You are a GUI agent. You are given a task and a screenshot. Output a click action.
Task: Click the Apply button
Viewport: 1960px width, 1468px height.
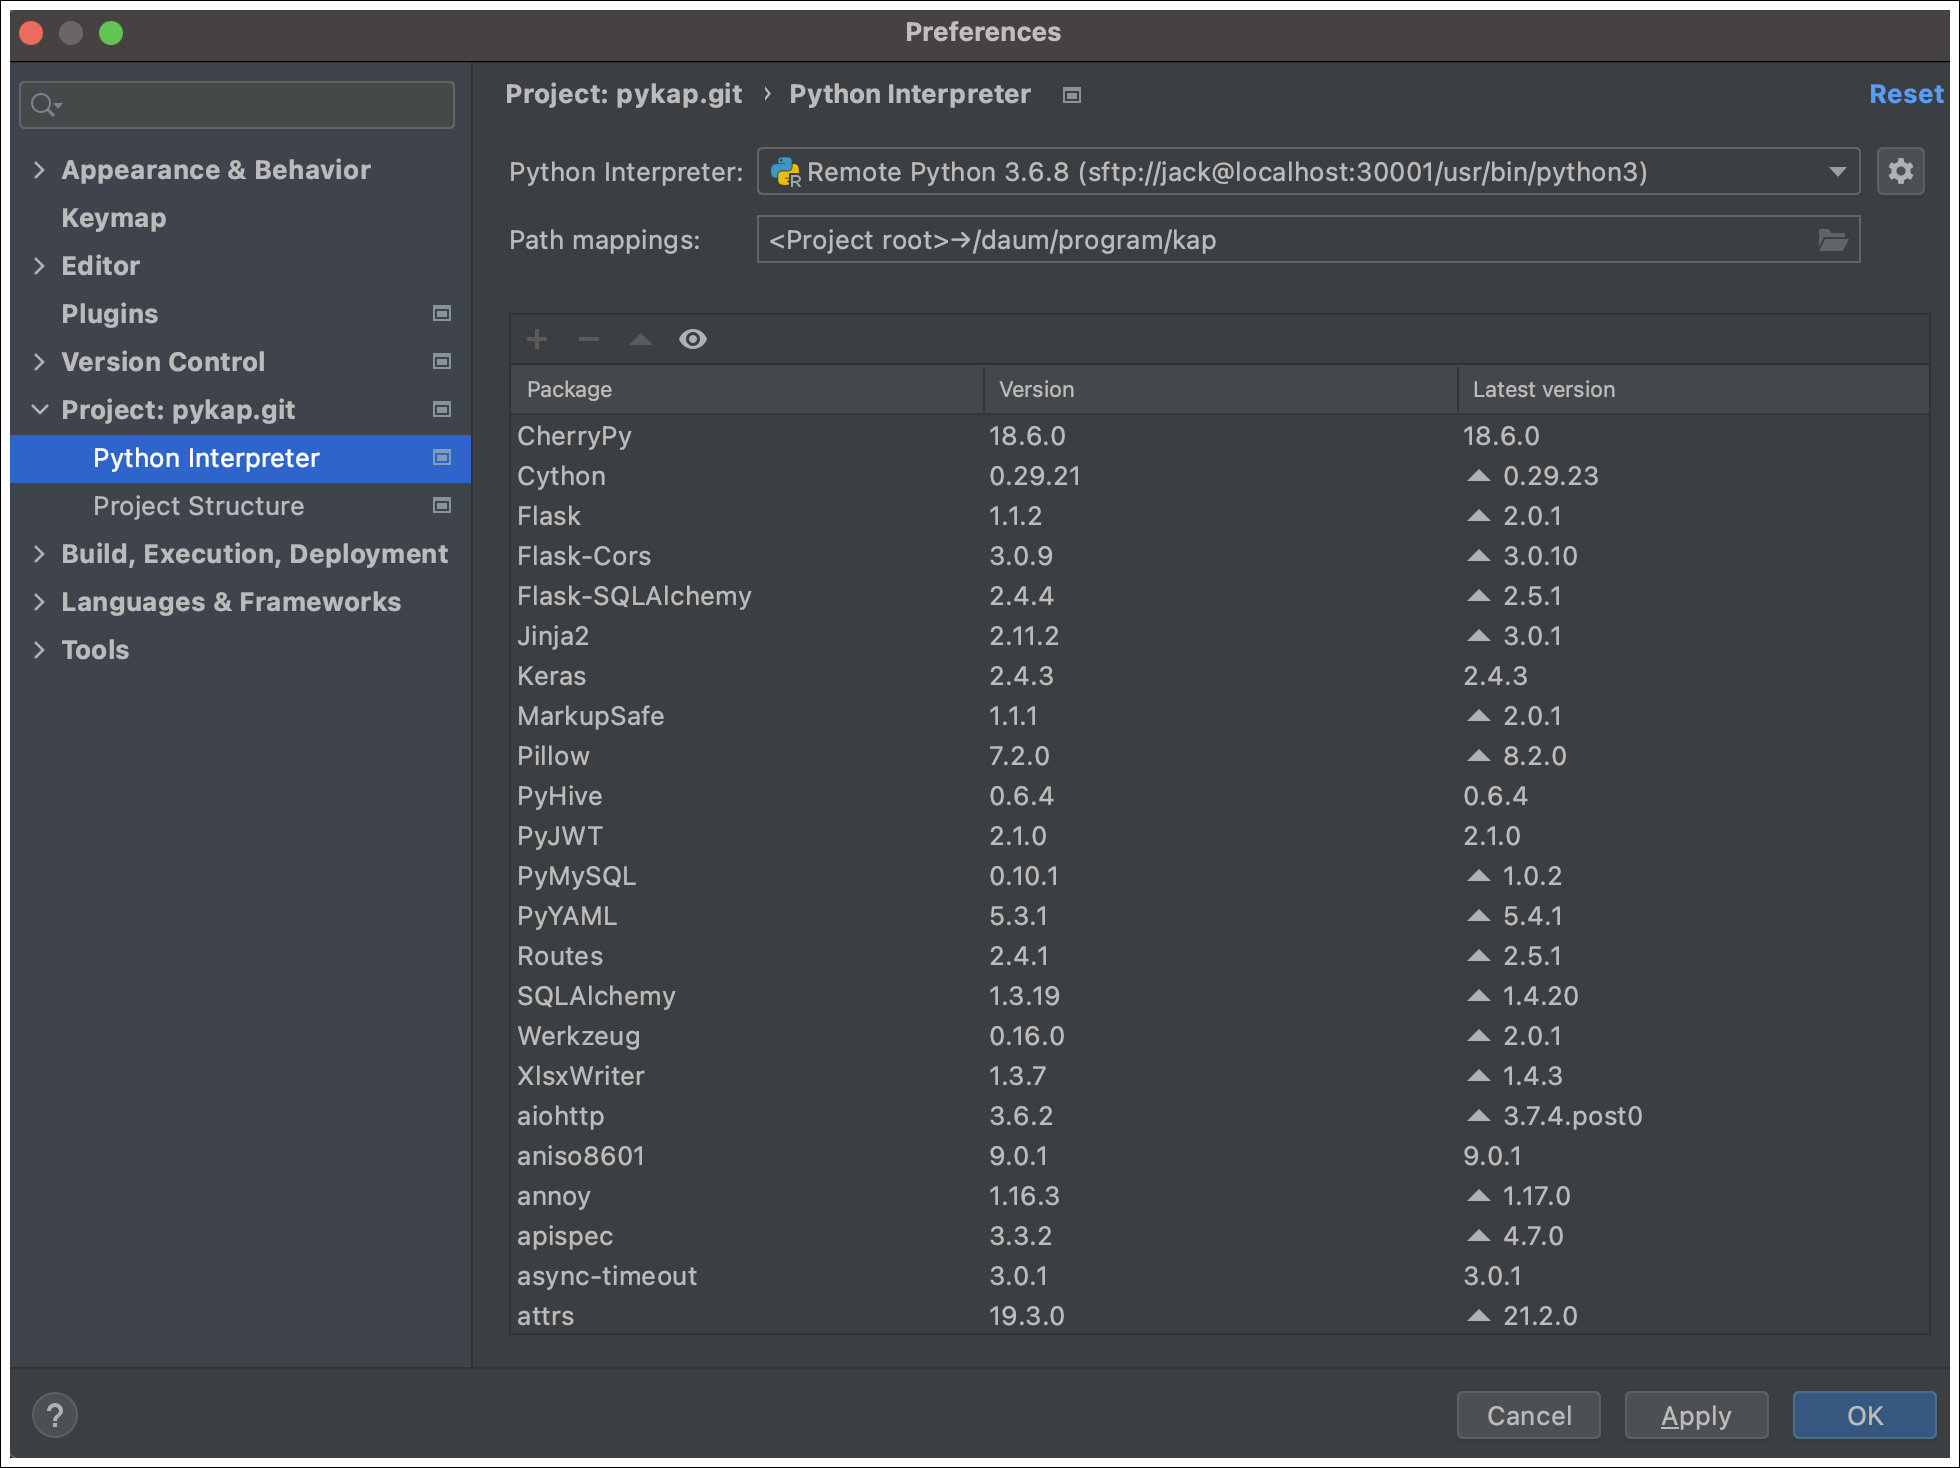(1696, 1415)
